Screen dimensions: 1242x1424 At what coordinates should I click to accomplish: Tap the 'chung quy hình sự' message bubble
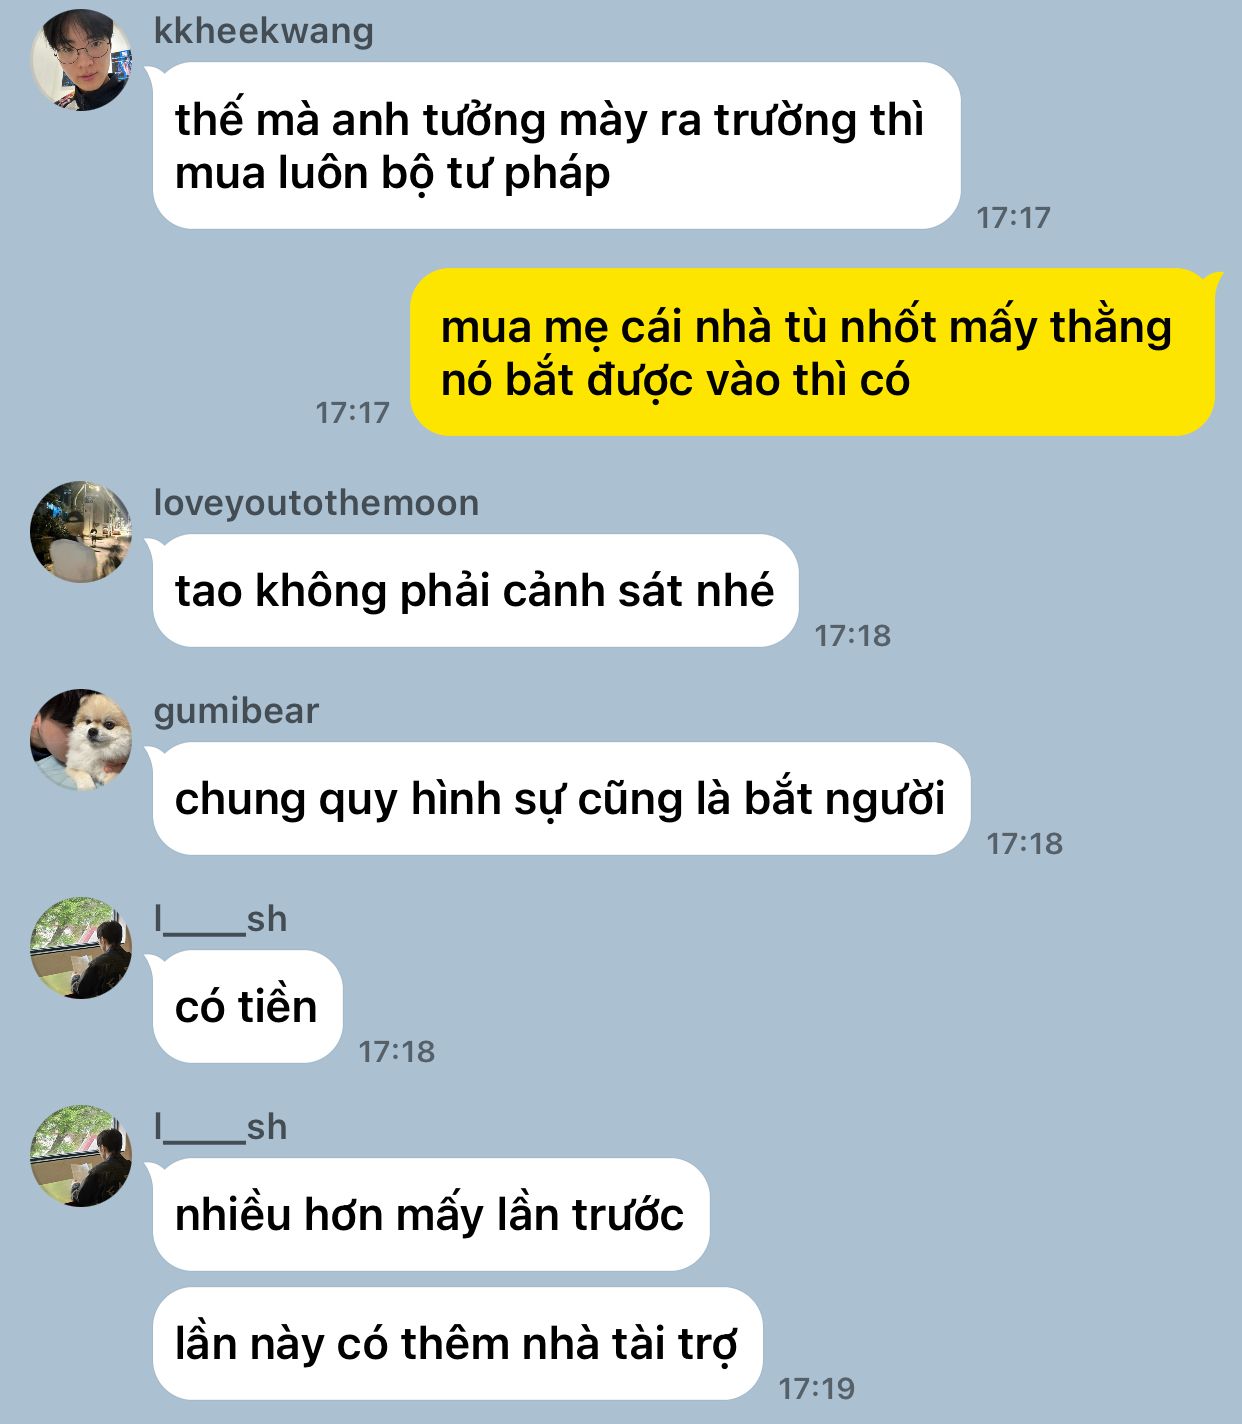point(561,799)
